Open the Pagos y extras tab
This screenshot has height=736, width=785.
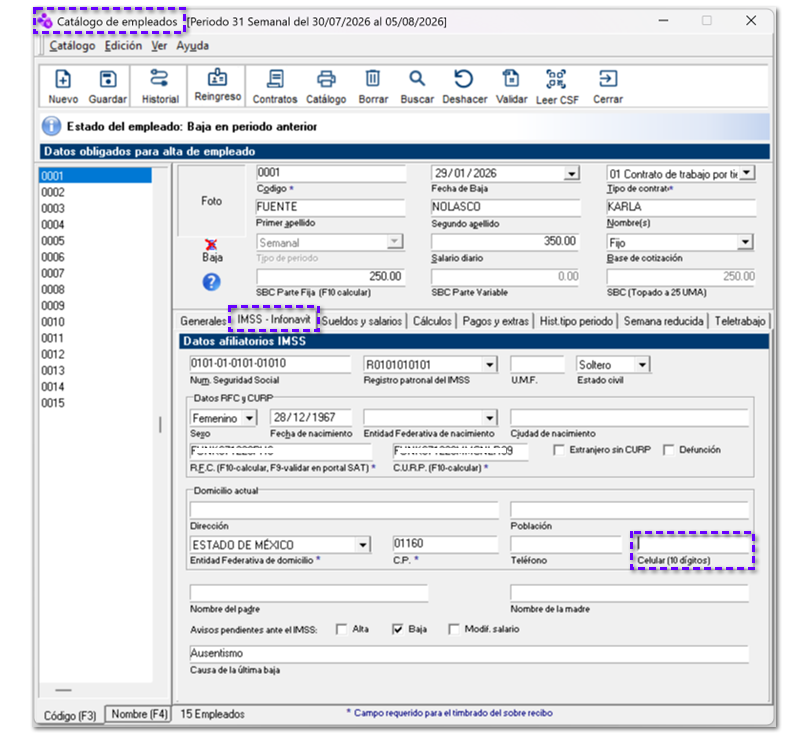[x=495, y=321]
